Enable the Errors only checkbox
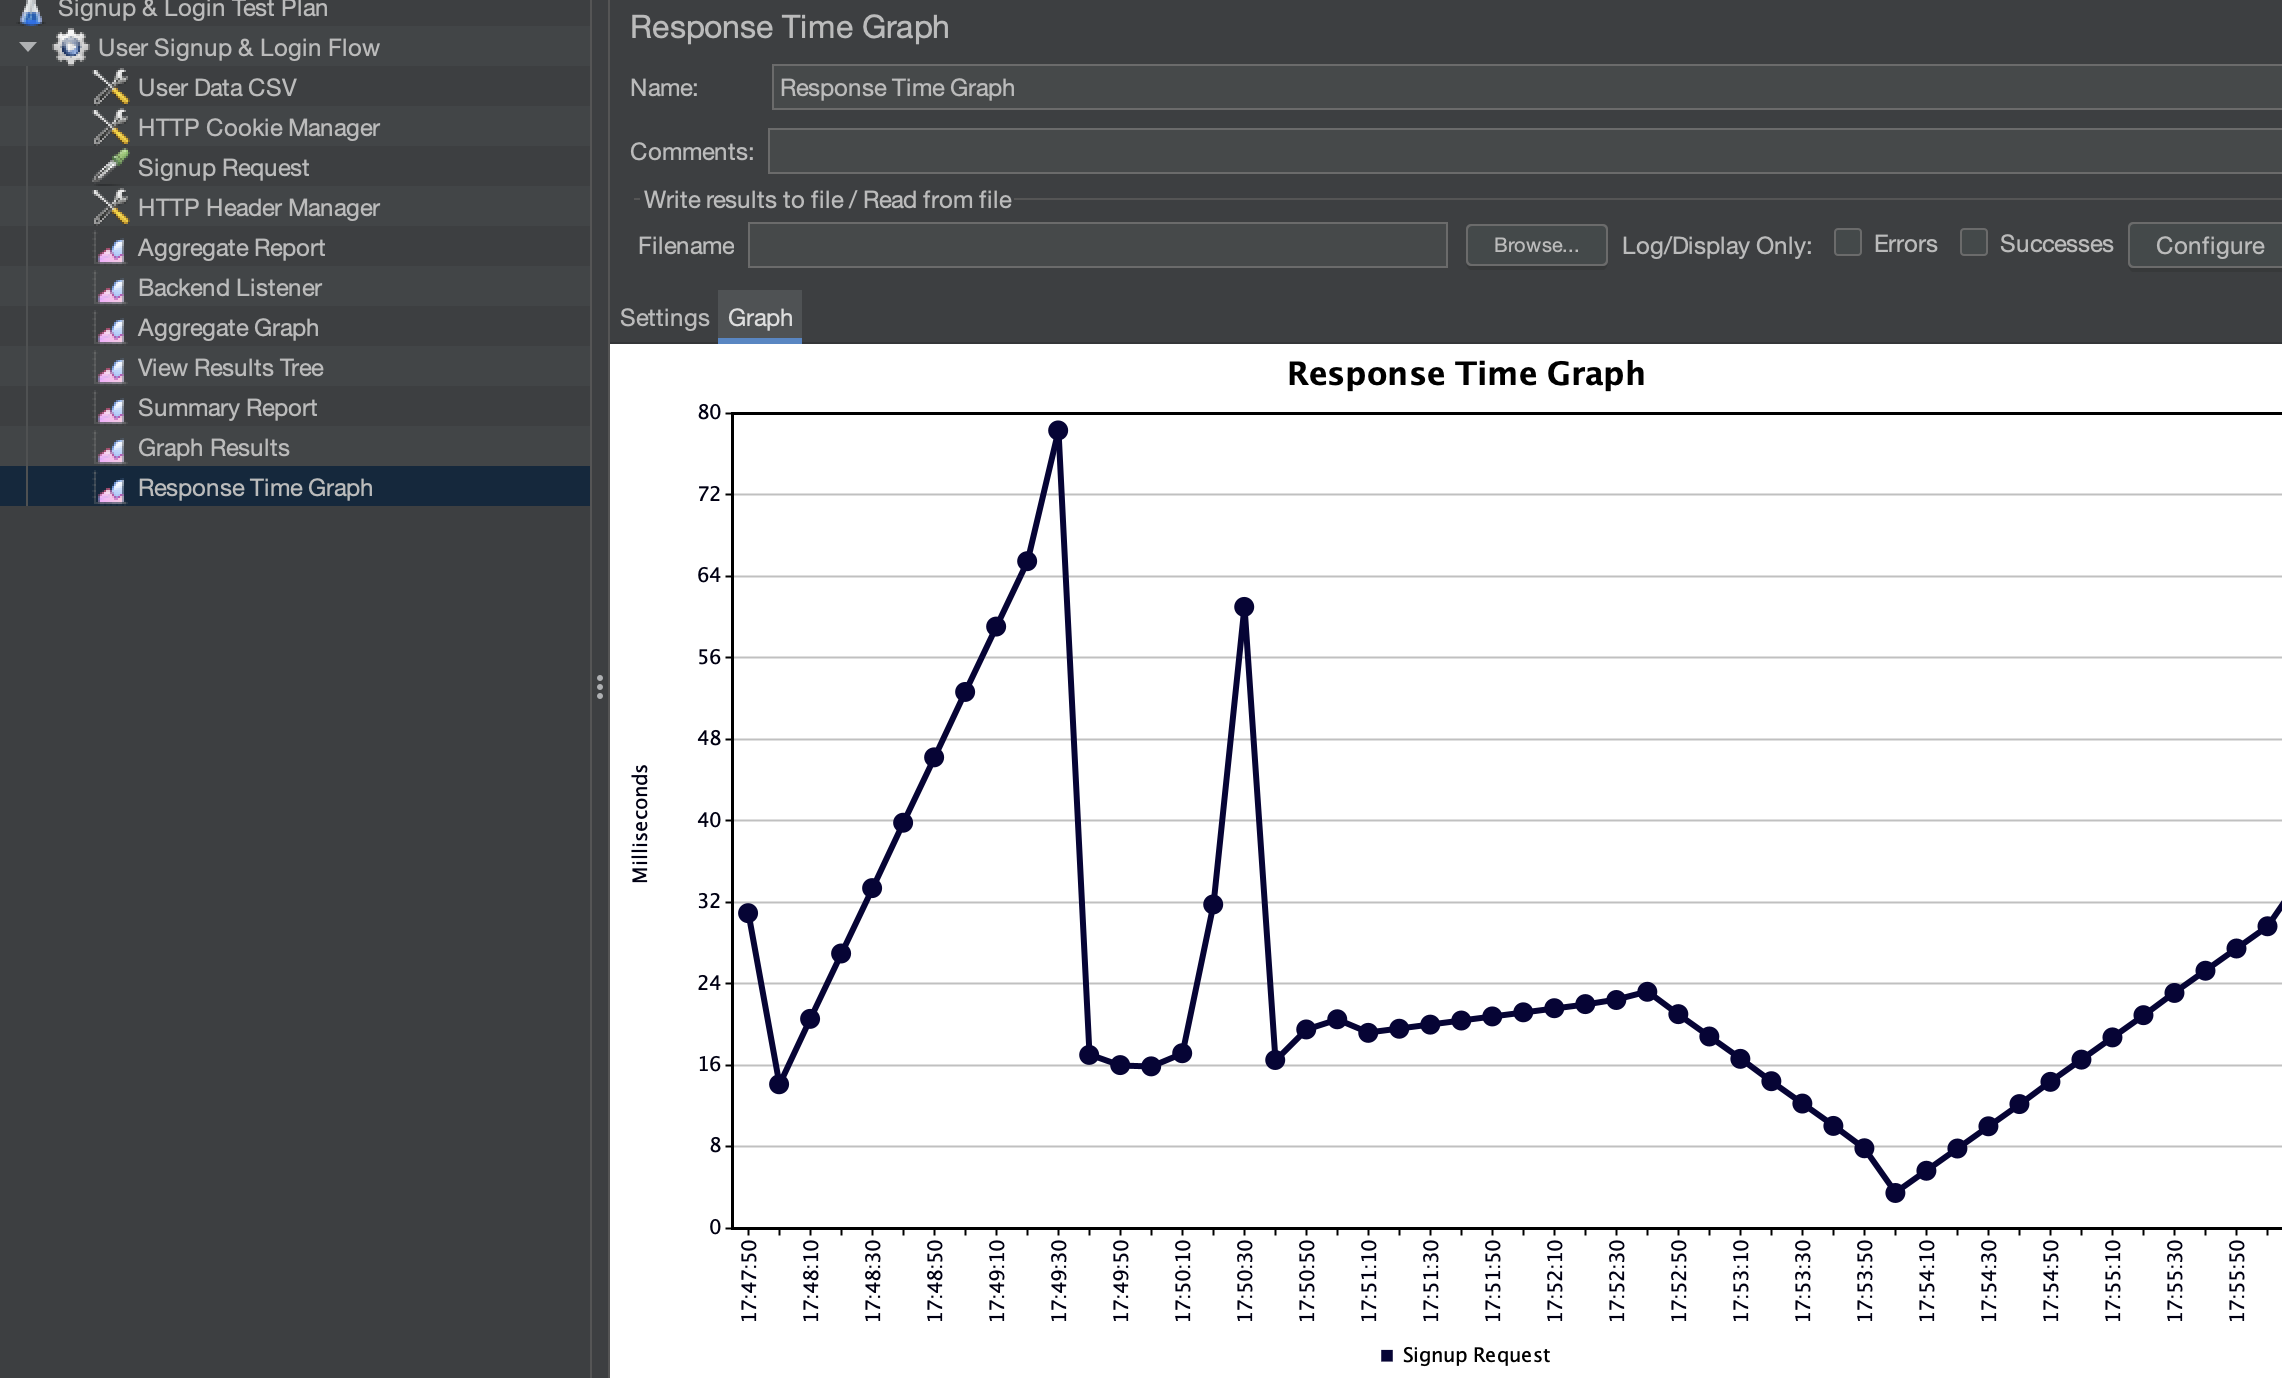This screenshot has width=2282, height=1378. point(1848,243)
